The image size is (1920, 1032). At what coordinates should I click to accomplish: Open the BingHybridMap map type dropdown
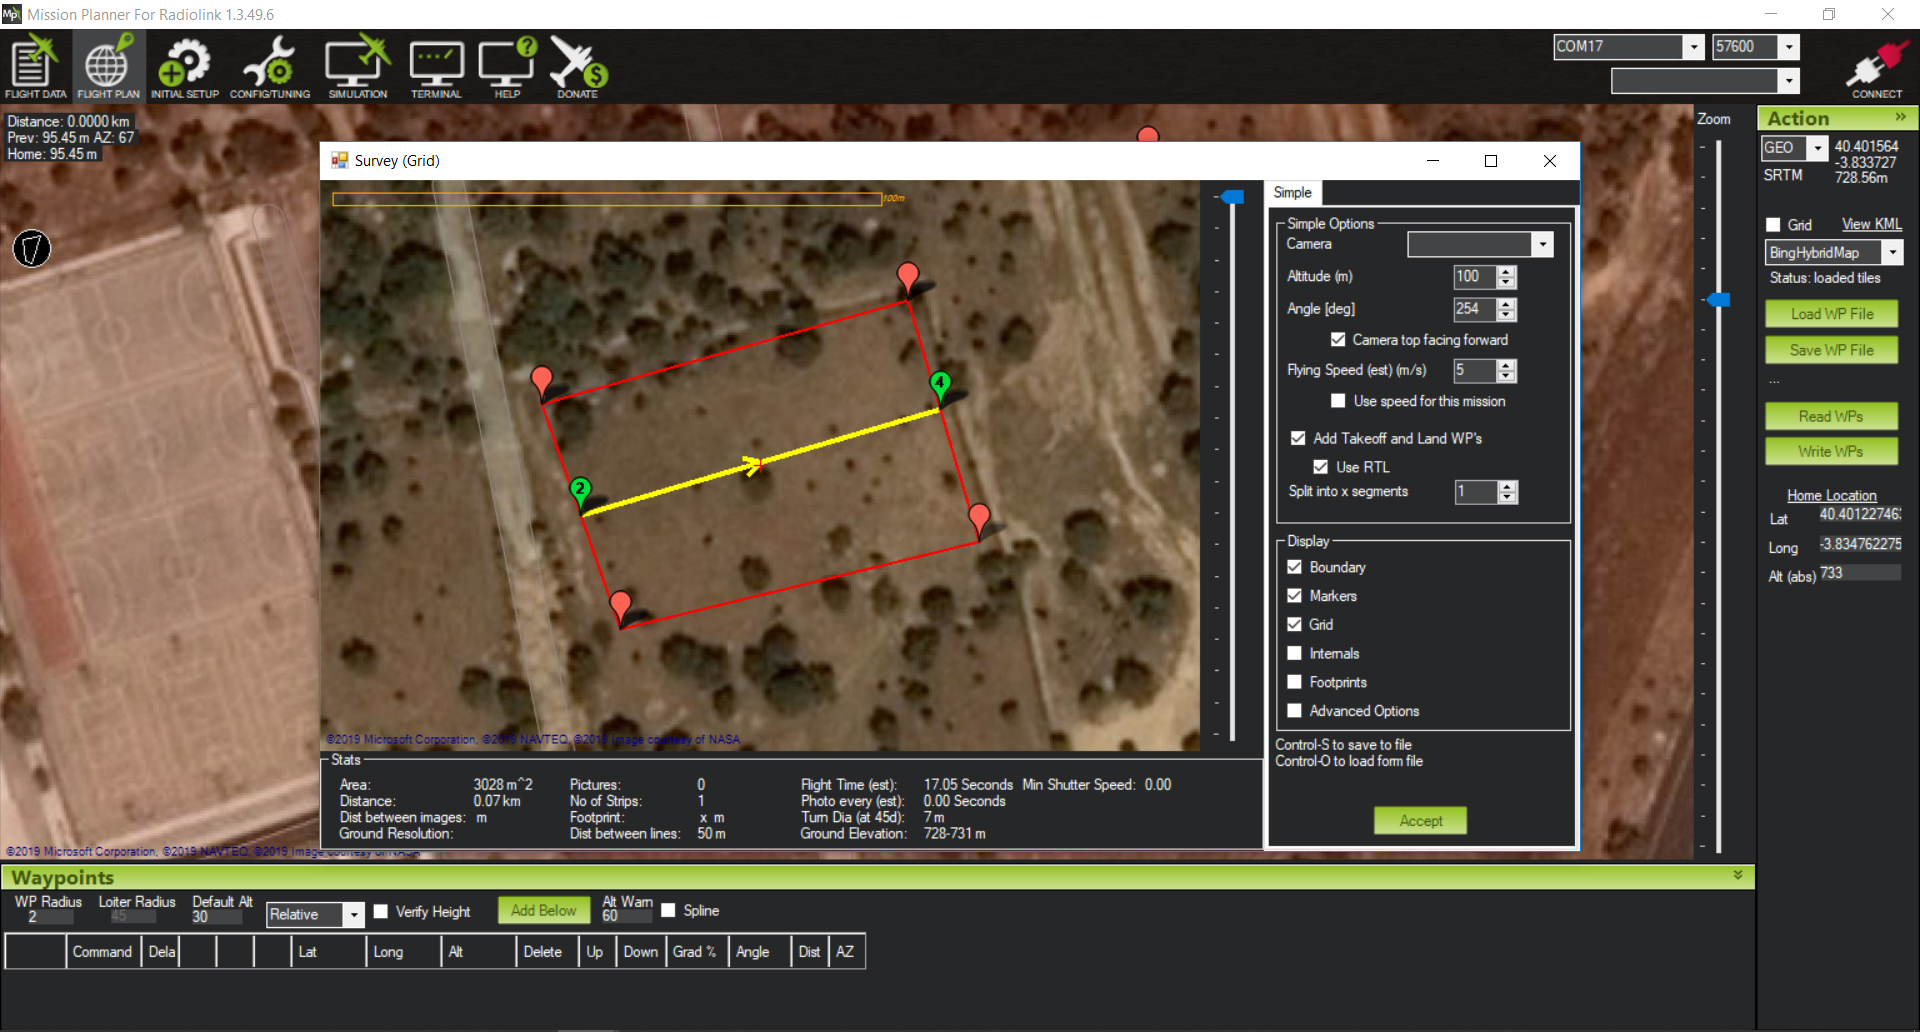coord(1892,253)
